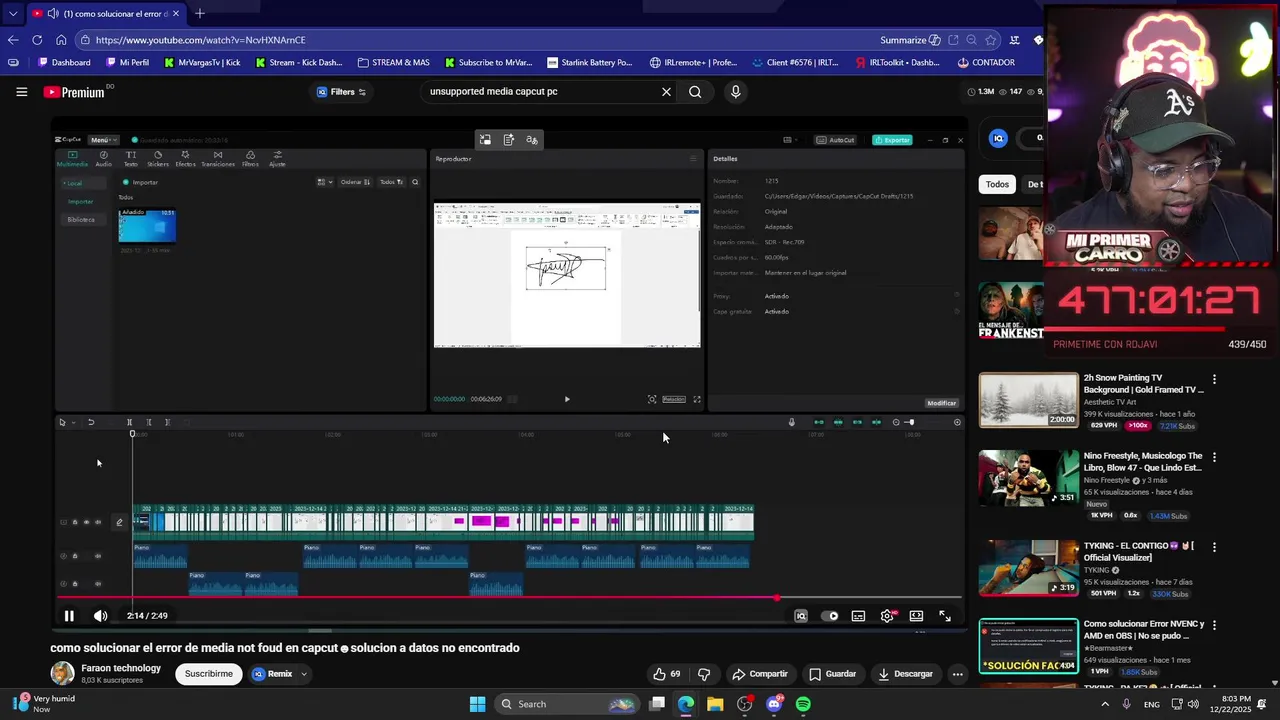
Task: Turn on subtitles in player
Action: click(858, 616)
